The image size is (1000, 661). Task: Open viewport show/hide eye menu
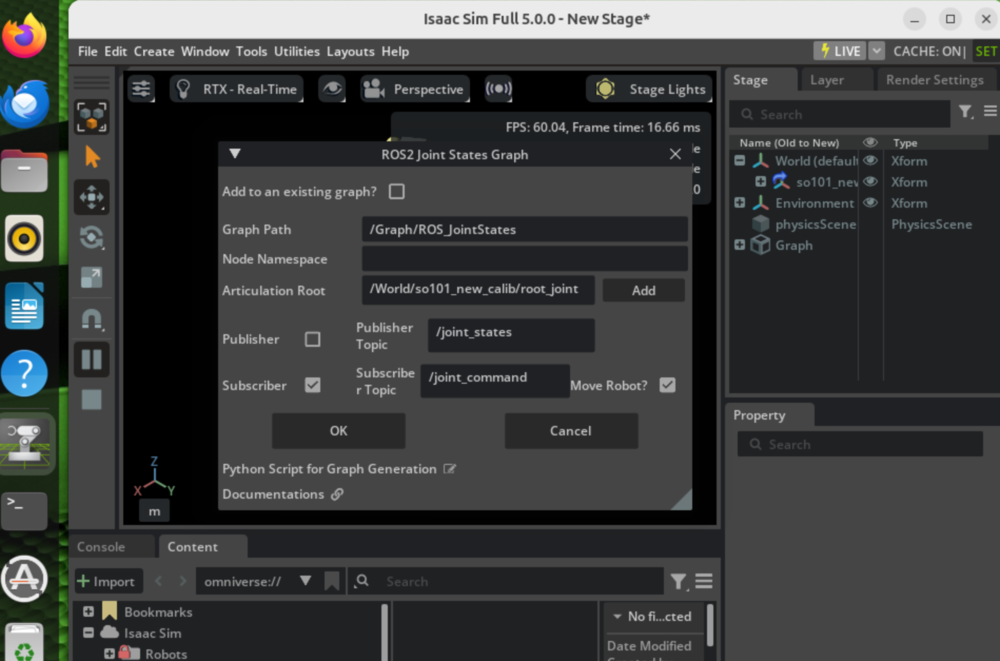(x=332, y=89)
